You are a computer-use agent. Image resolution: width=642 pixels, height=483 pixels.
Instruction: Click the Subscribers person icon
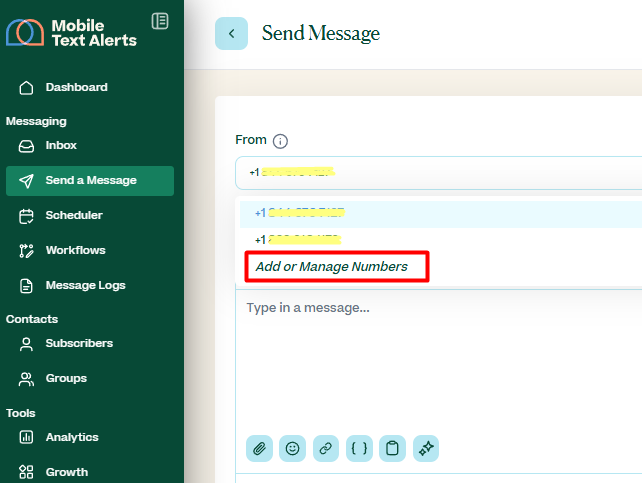[26, 344]
